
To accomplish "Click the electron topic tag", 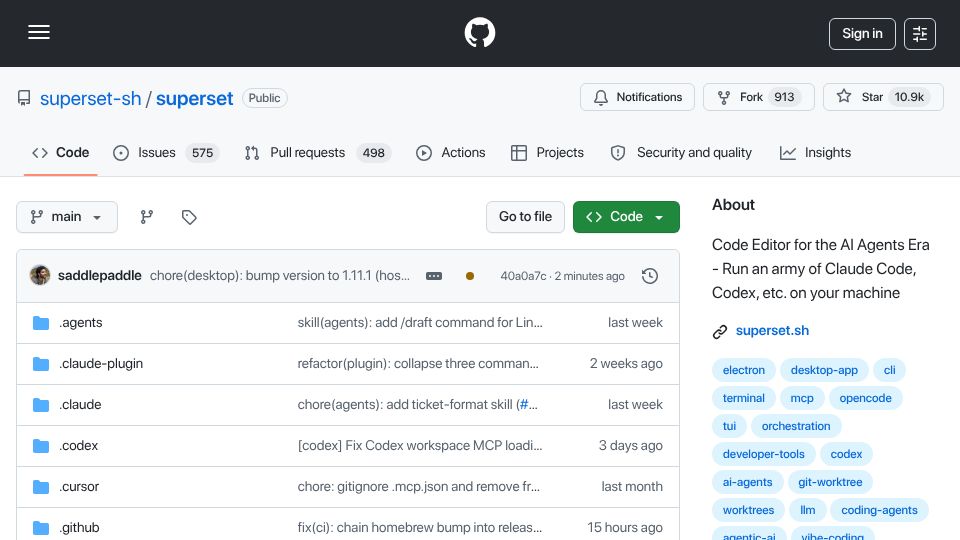I will click(x=743, y=370).
